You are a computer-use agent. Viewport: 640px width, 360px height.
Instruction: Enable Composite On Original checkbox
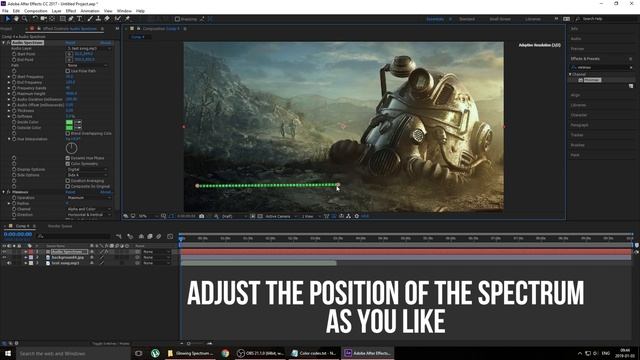pyautogui.click(x=68, y=187)
